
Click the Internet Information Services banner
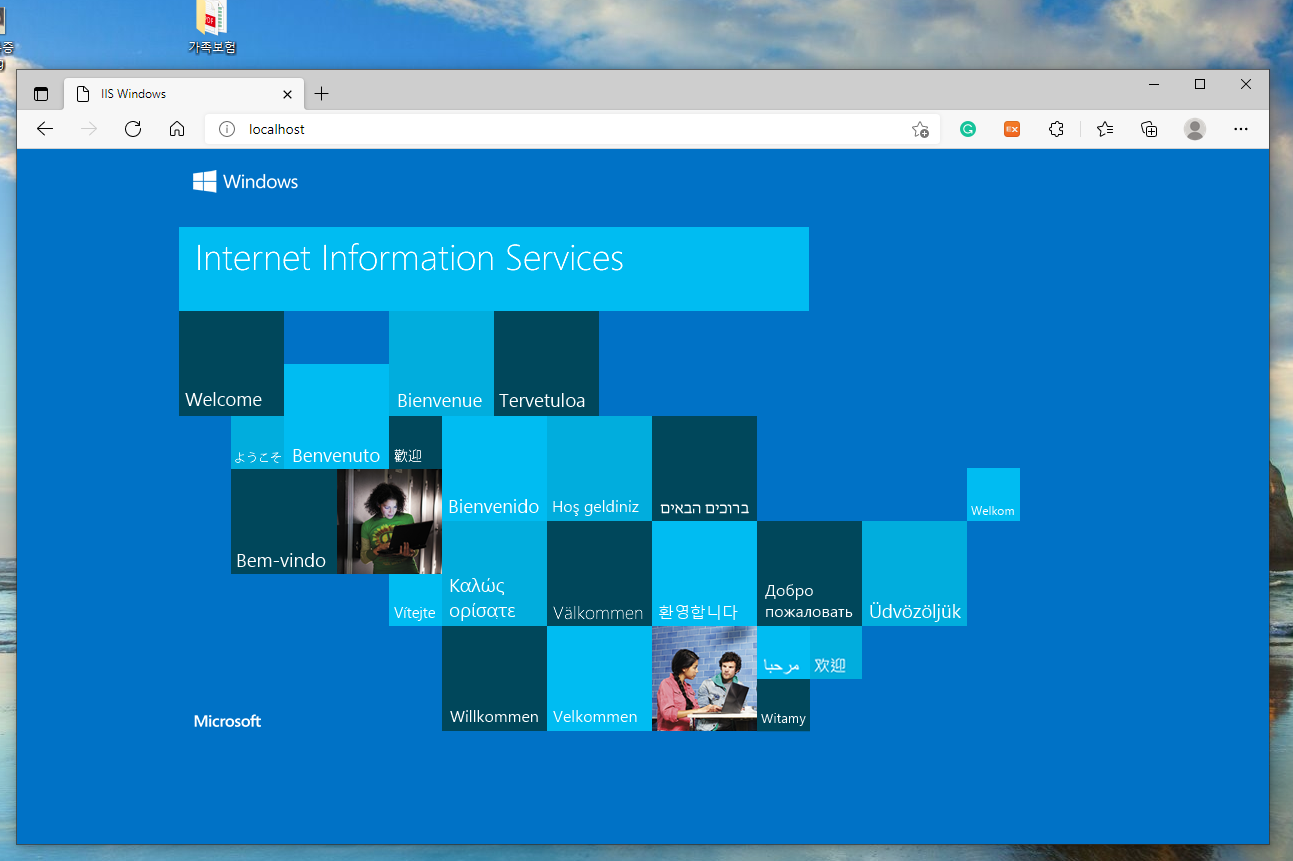pyautogui.click(x=494, y=268)
